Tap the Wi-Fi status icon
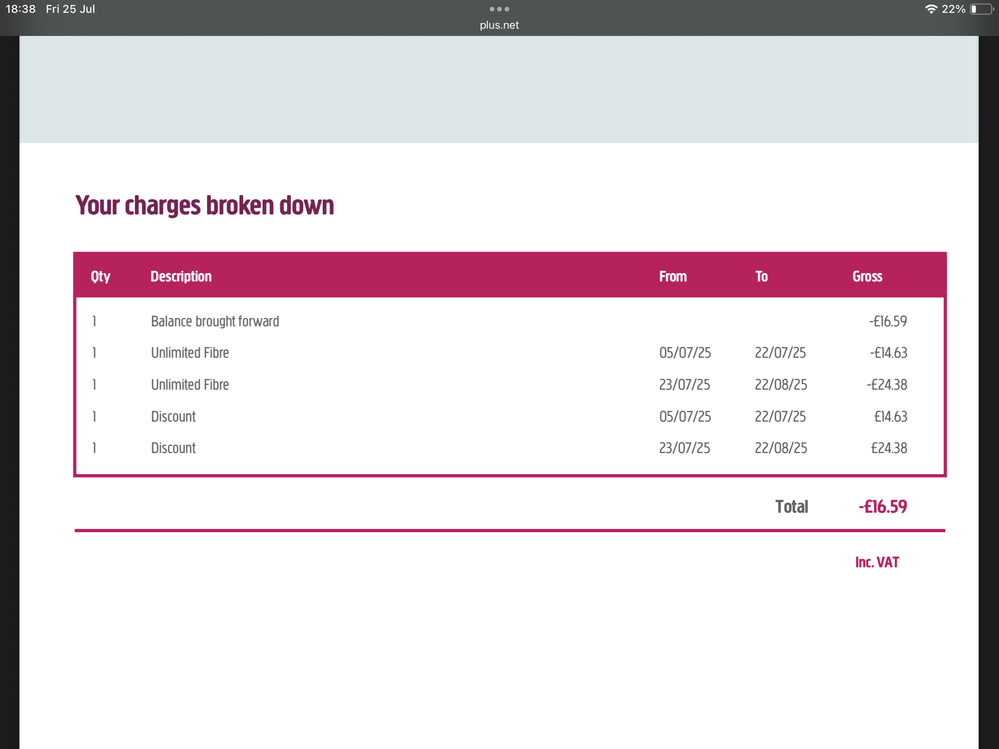The width and height of the screenshot is (999, 749). 931,9
